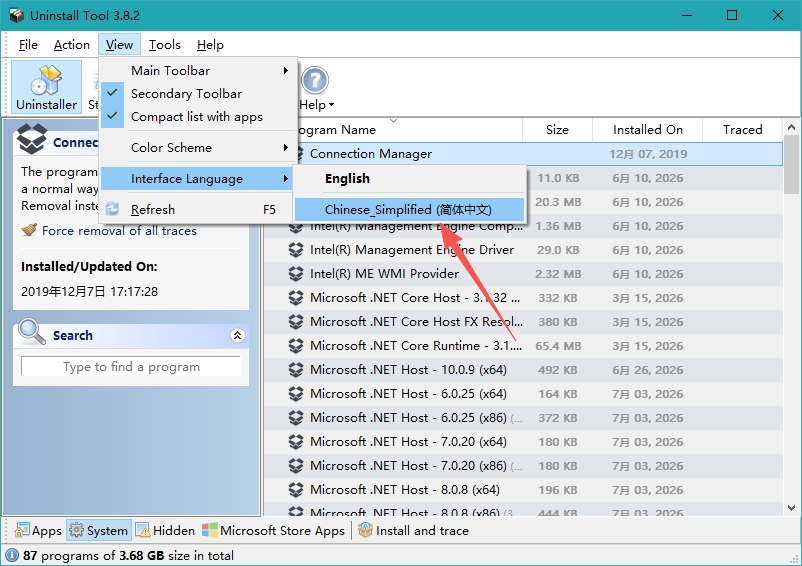Toggle Secondary Toolbar option

[x=198, y=94]
